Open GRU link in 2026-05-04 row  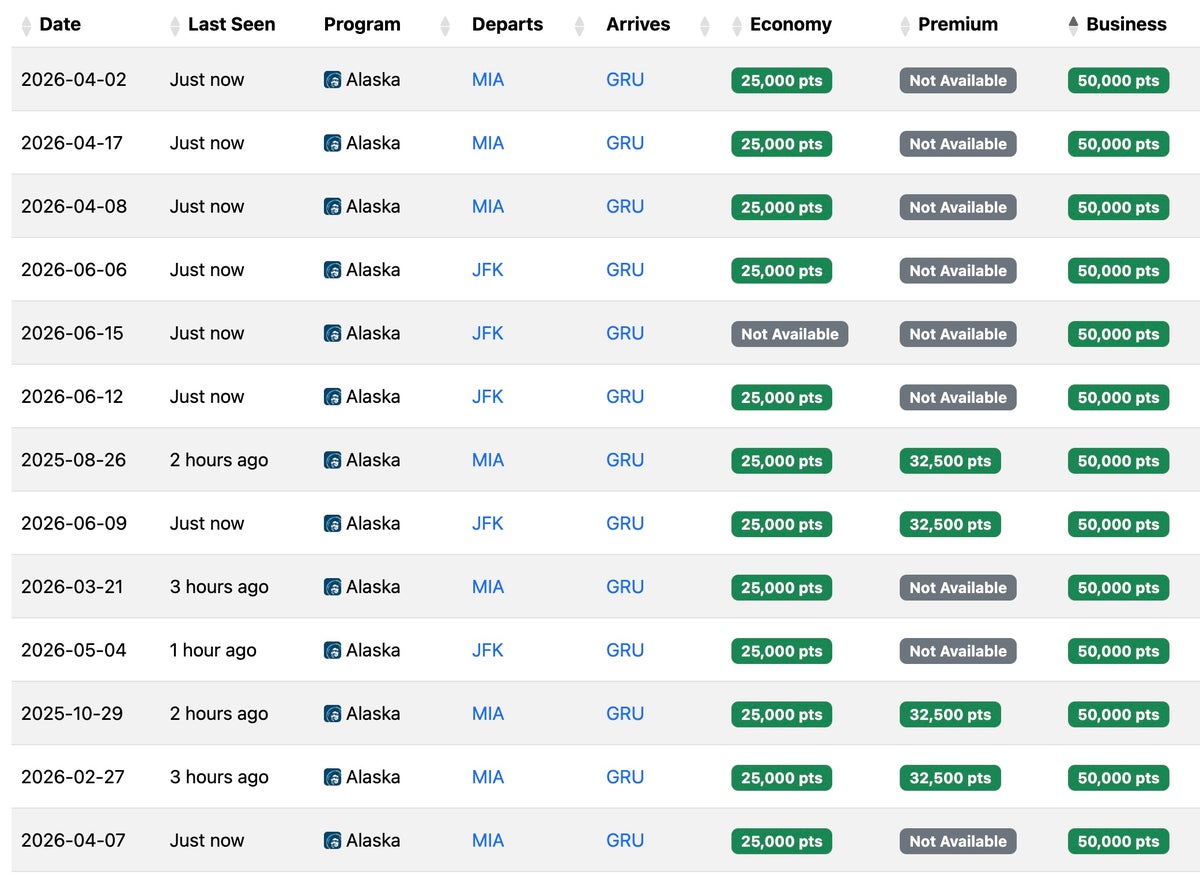pyautogui.click(x=625, y=650)
